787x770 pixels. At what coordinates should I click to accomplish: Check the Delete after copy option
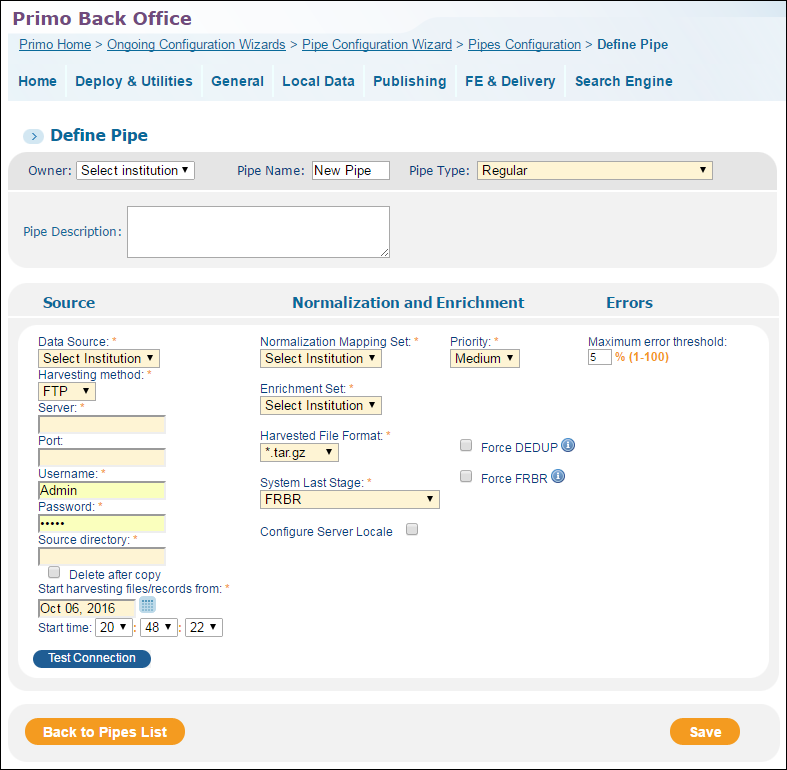coord(54,572)
